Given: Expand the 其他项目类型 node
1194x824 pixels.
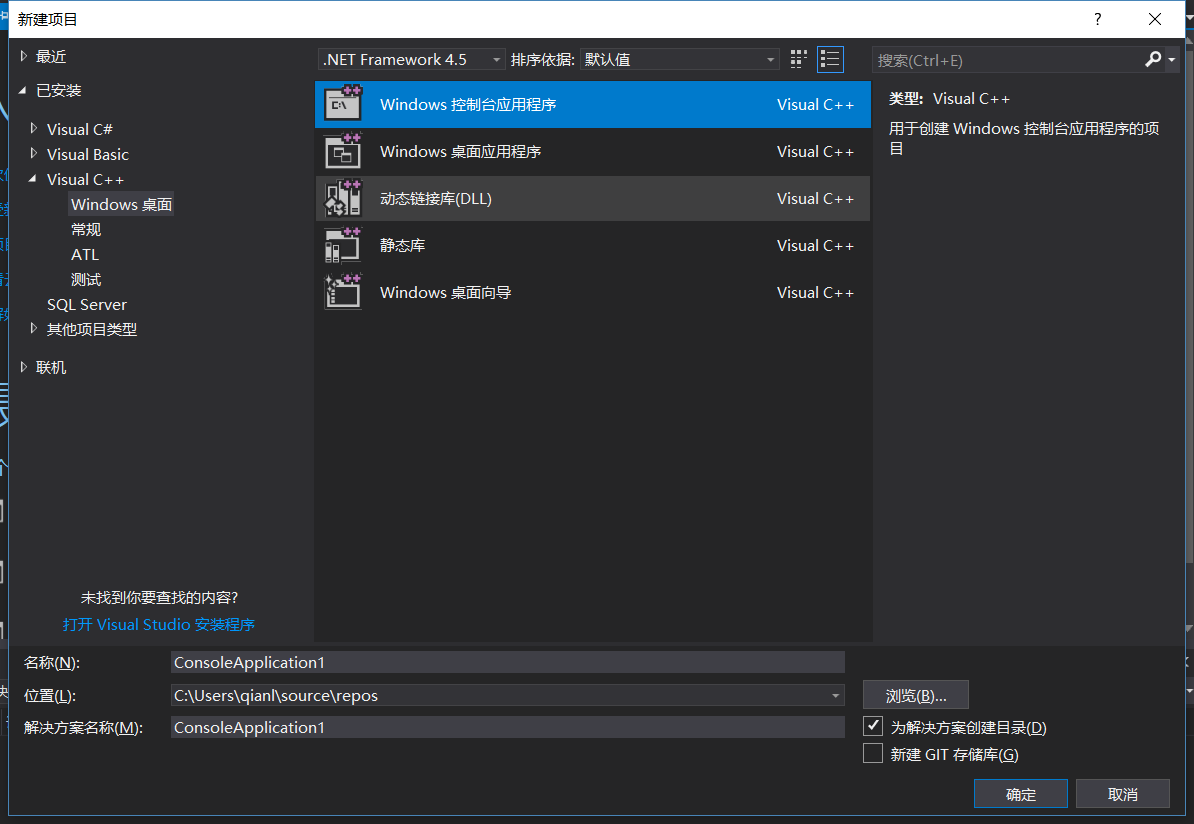Looking at the screenshot, I should point(34,329).
